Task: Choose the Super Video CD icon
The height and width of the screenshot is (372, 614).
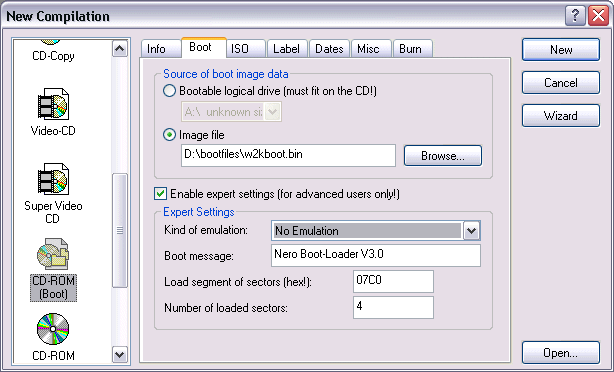Action: [53, 179]
